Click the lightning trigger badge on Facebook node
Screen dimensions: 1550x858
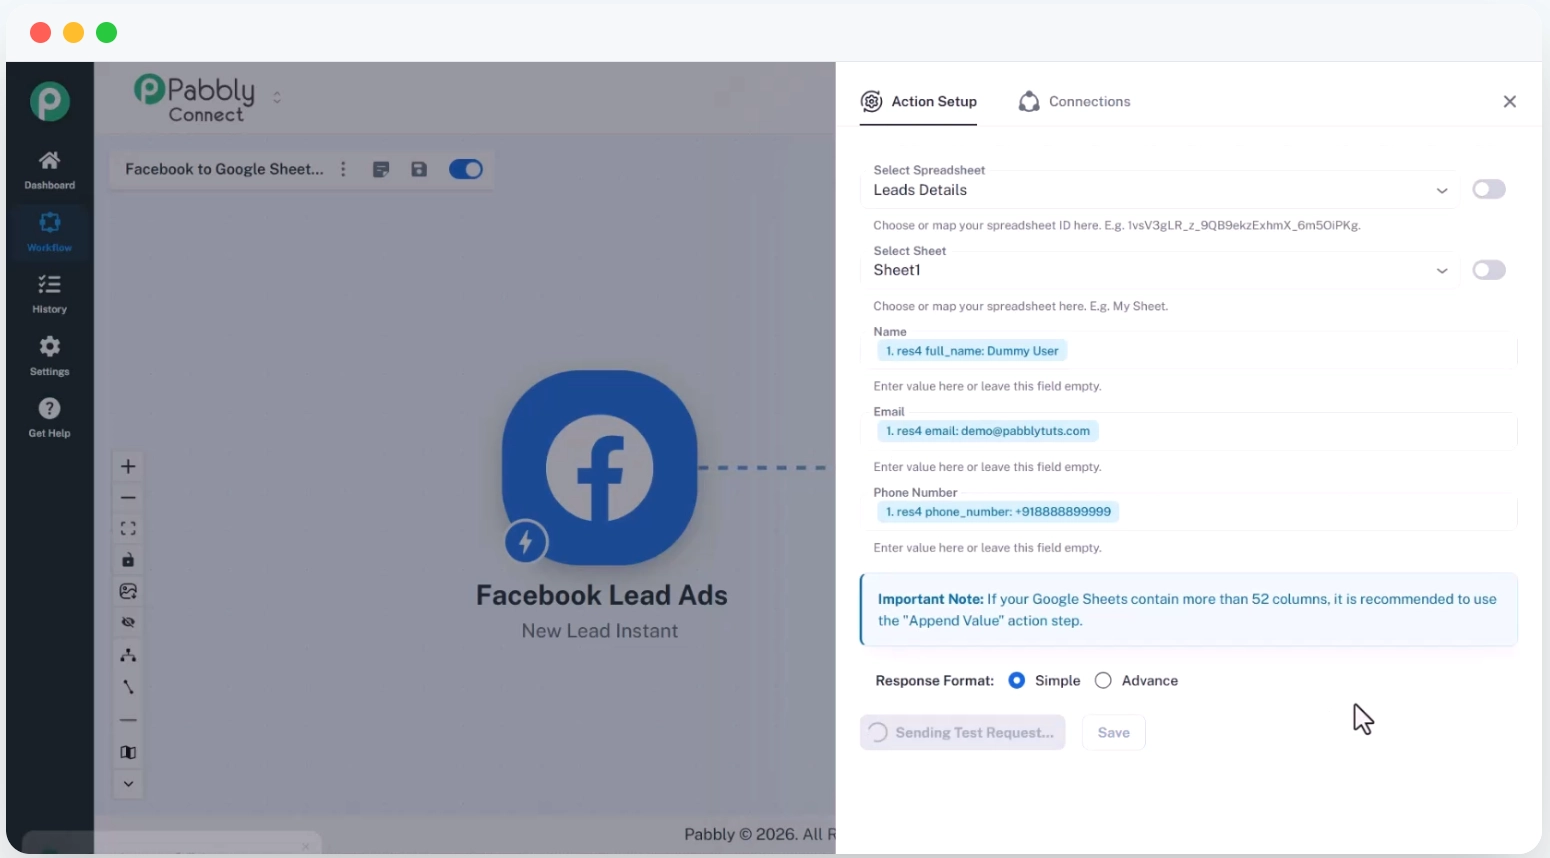coord(526,543)
